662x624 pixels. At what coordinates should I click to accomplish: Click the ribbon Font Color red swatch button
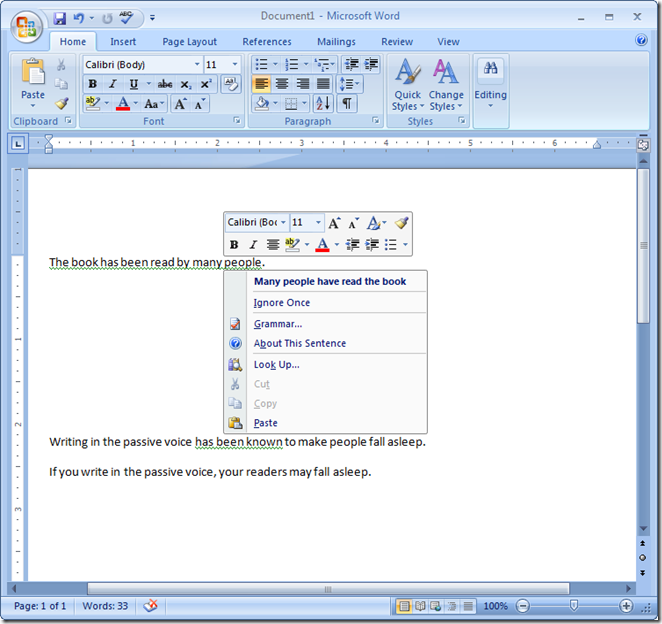click(x=123, y=103)
